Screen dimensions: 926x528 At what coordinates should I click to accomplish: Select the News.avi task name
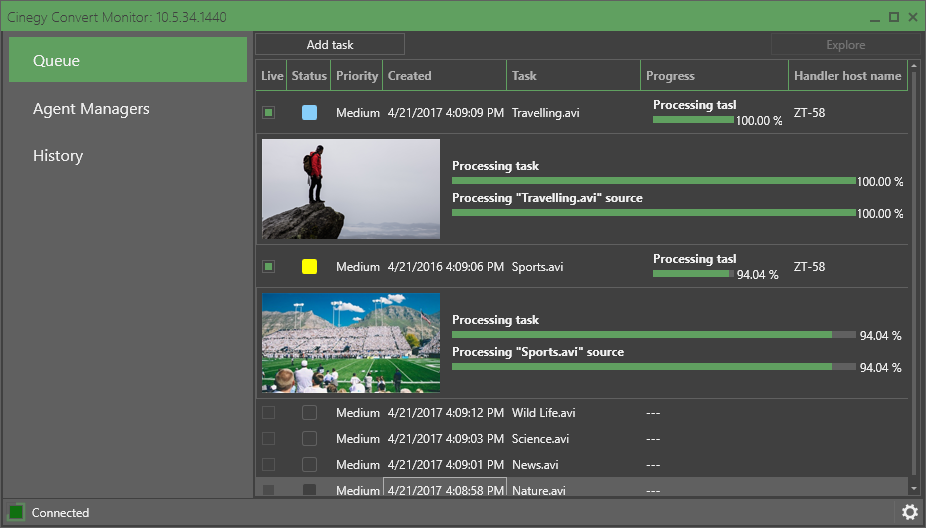click(535, 465)
